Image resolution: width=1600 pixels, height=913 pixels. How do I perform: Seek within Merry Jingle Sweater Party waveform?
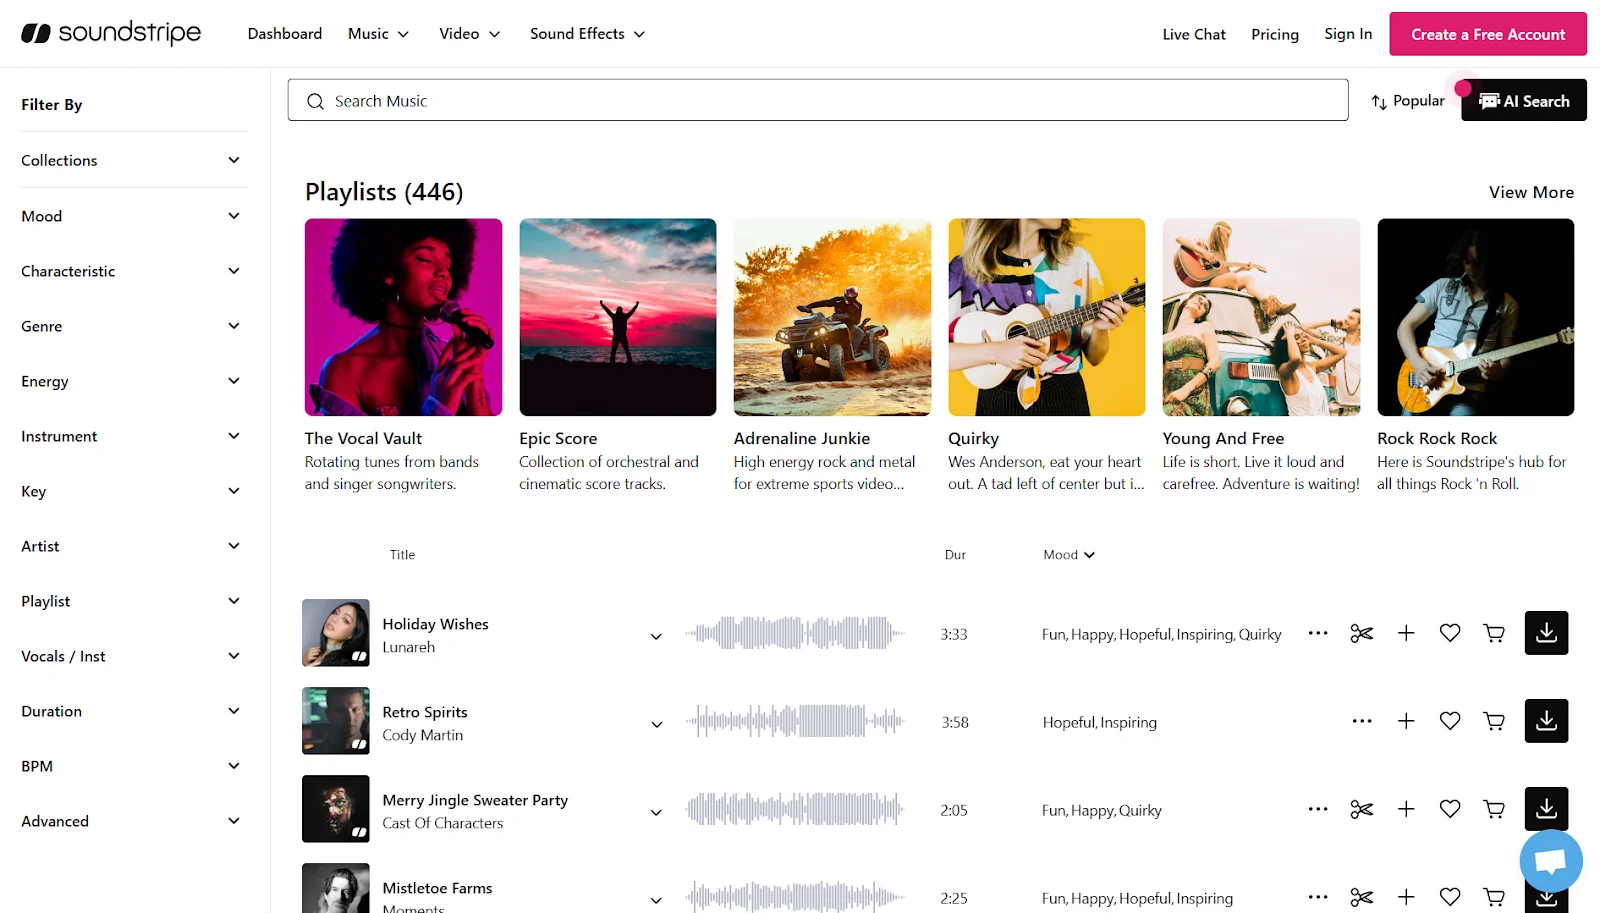click(795, 809)
